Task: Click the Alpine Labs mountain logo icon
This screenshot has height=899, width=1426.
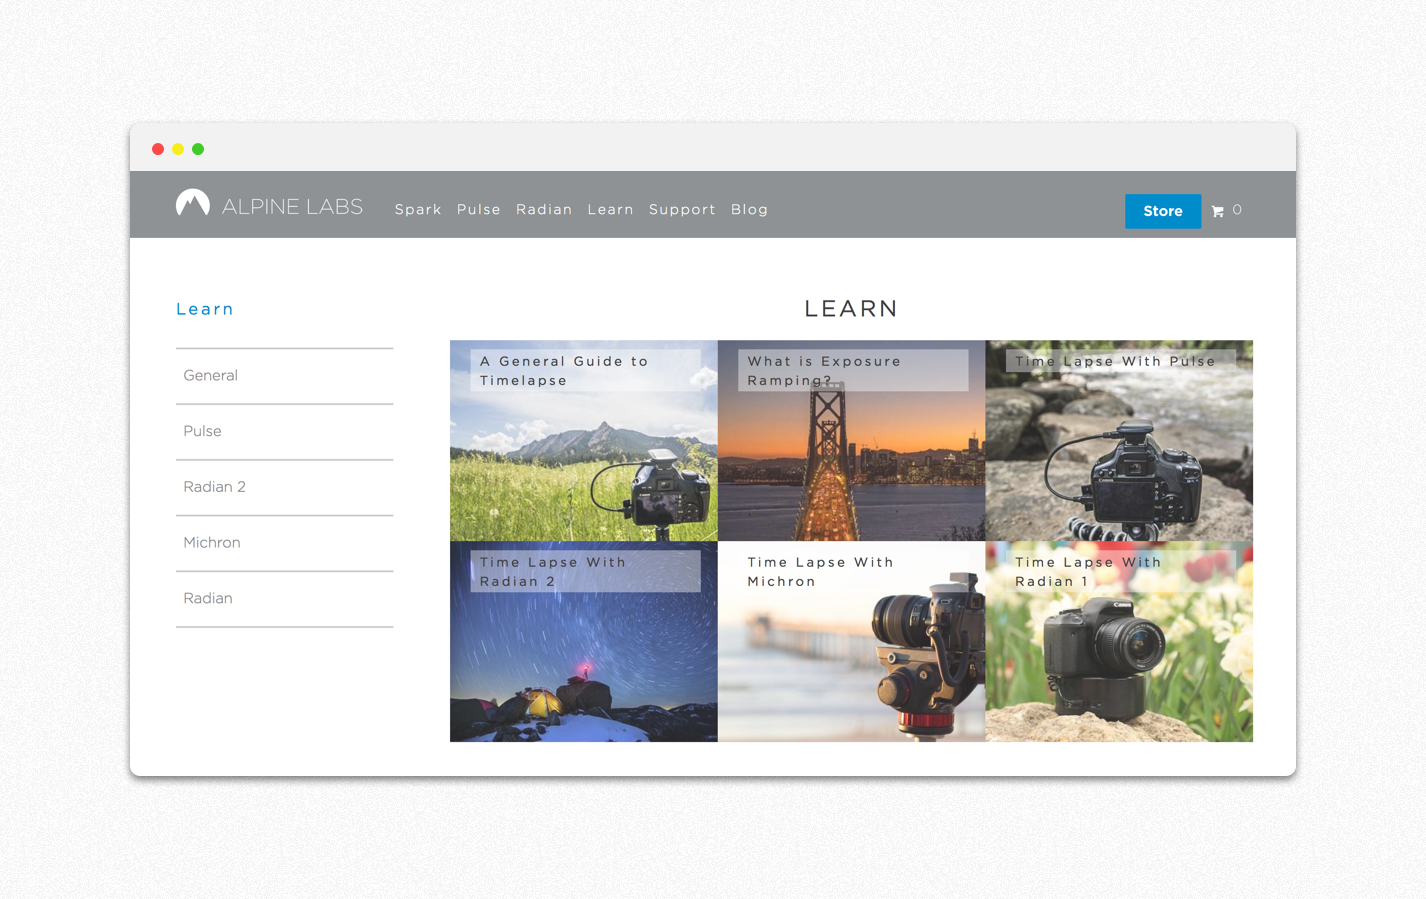Action: (193, 203)
